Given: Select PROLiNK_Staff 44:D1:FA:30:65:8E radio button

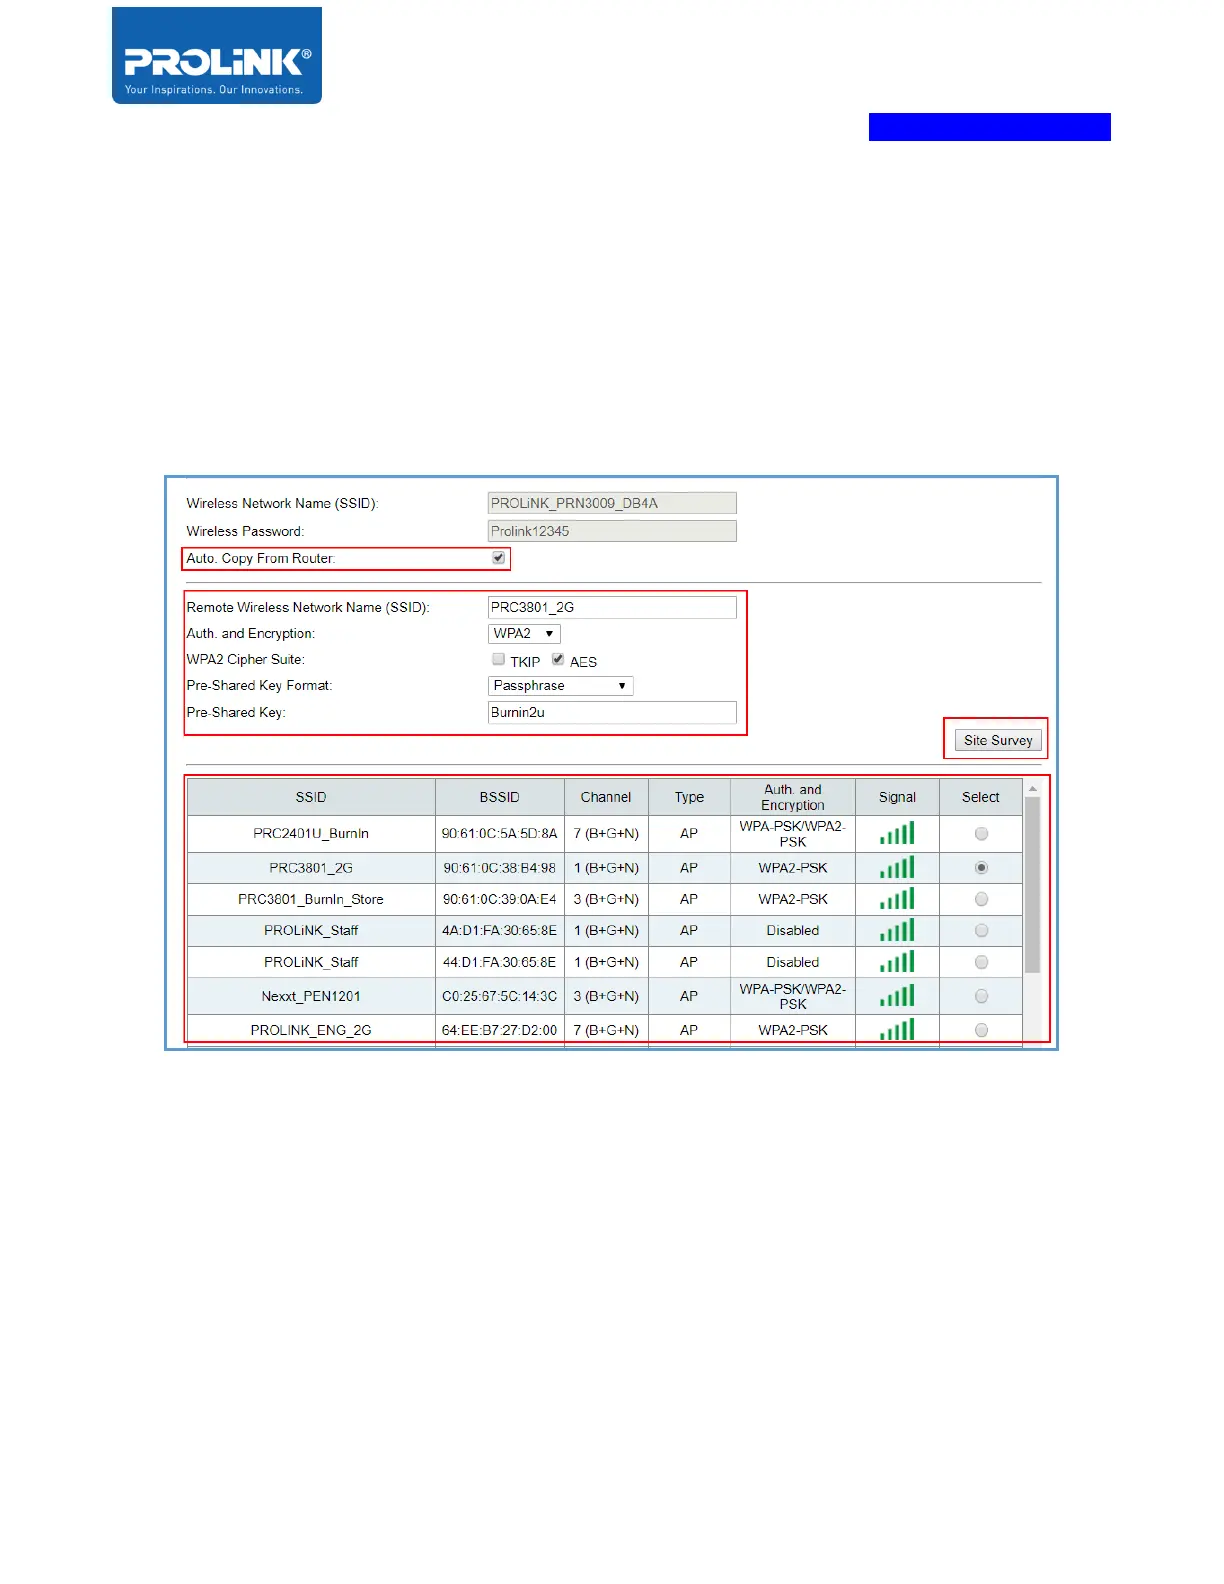Looking at the screenshot, I should (981, 962).
